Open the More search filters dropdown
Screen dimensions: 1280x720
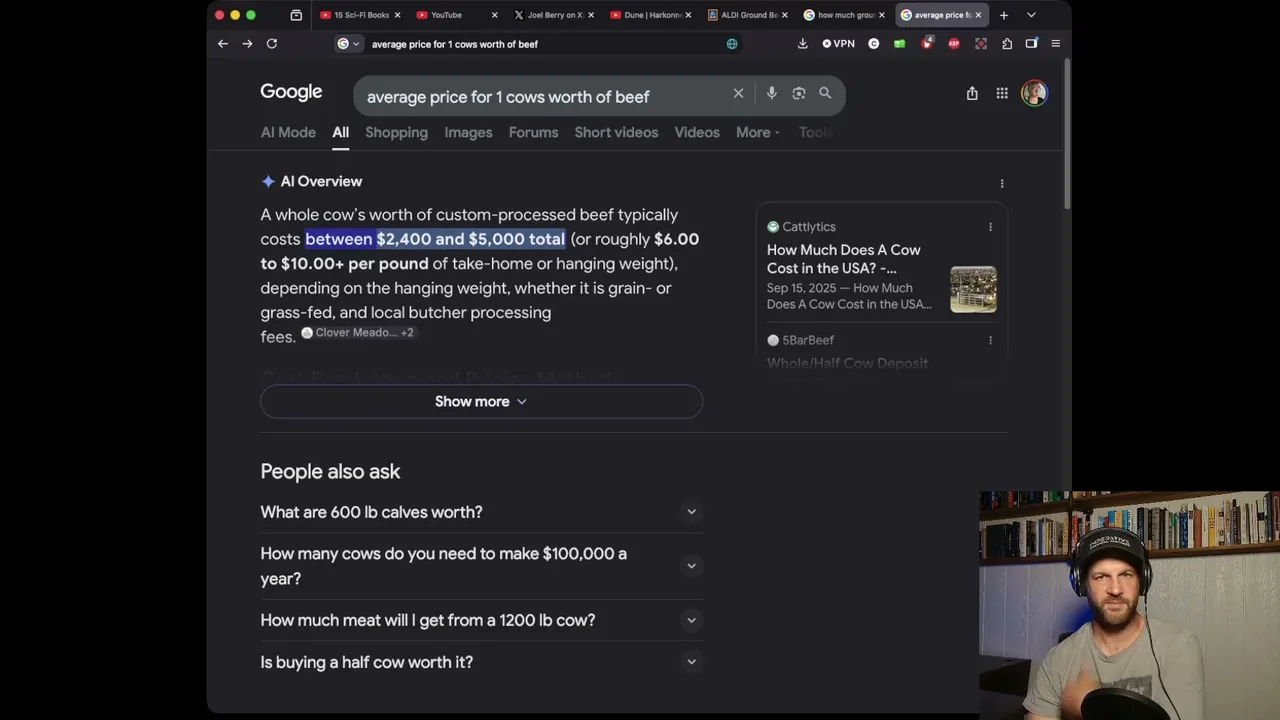pyautogui.click(x=757, y=132)
